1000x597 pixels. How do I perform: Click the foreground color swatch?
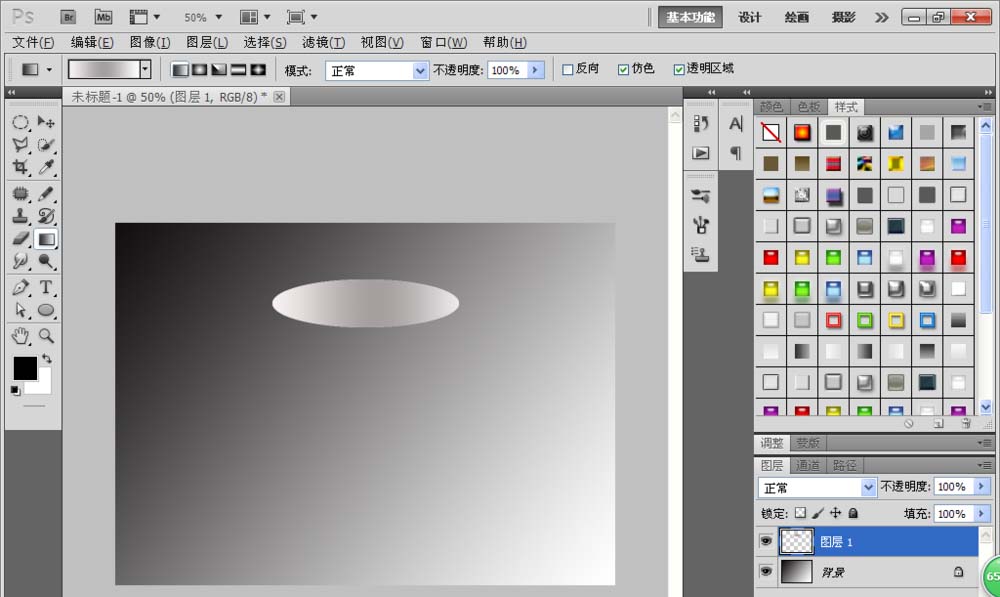click(x=25, y=370)
